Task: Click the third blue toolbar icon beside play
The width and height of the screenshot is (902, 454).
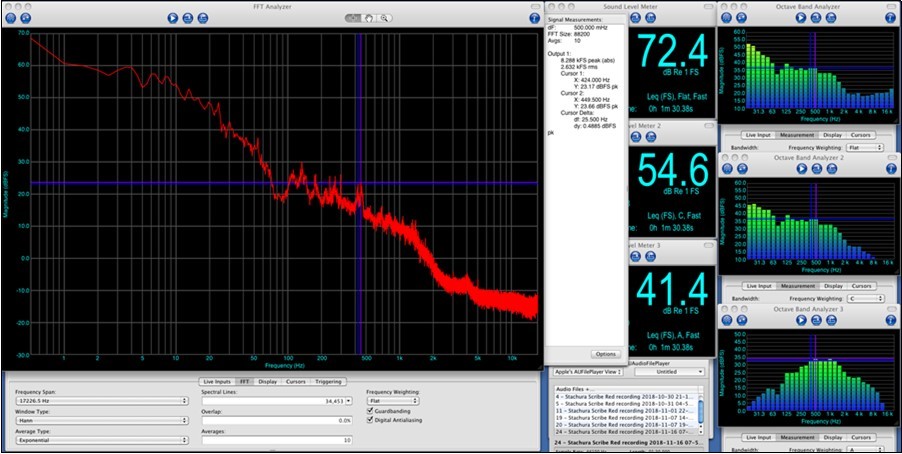Action: [203, 18]
